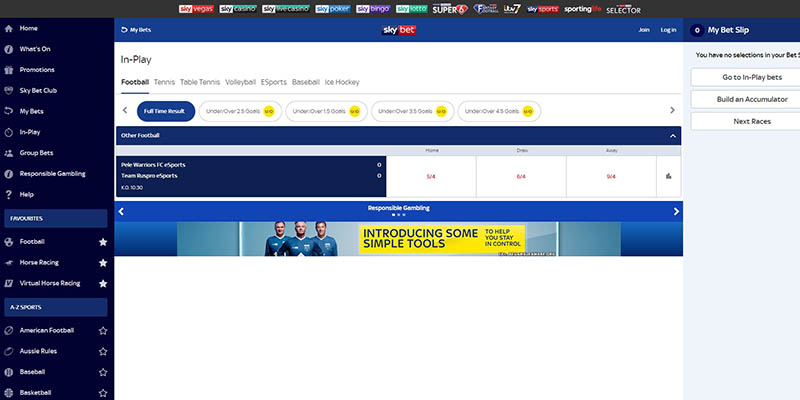Select Under/Over 3.5 Goals market

412,111
